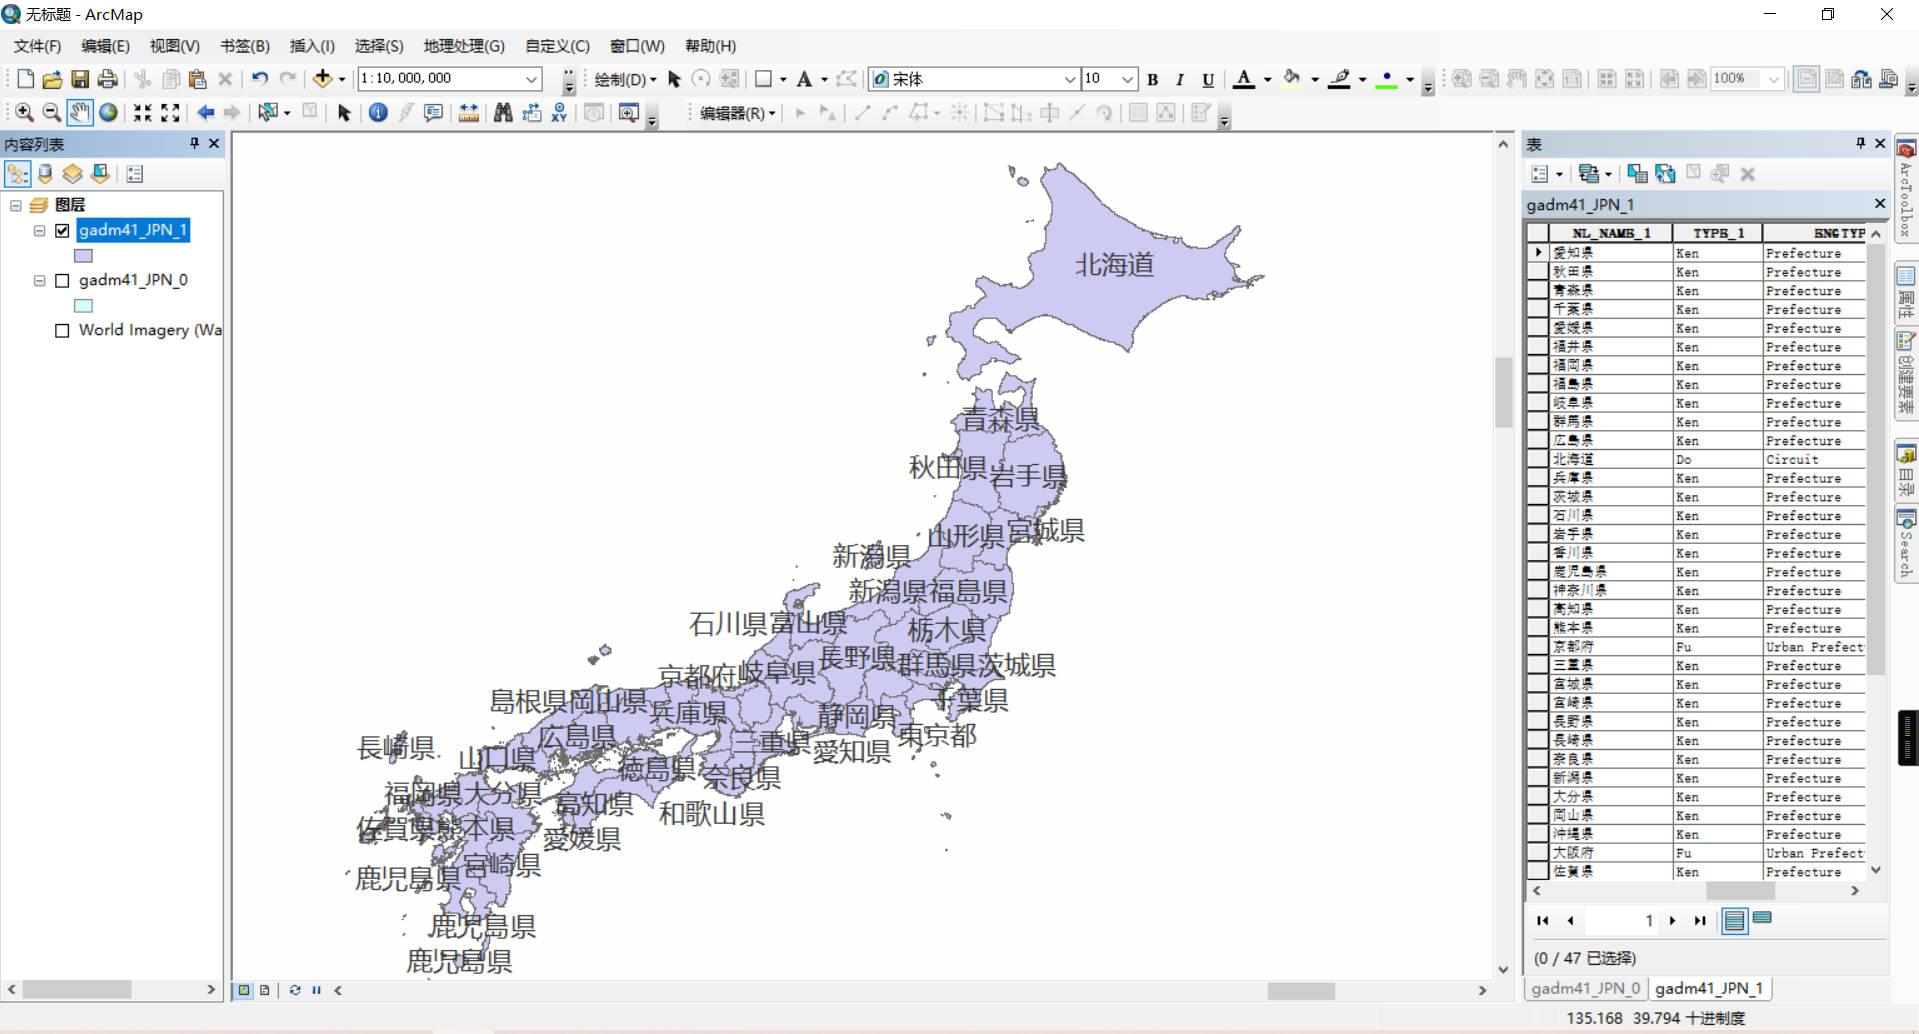Open the viewer window tool
Viewport: 1919px width, 1034px height.
(629, 113)
